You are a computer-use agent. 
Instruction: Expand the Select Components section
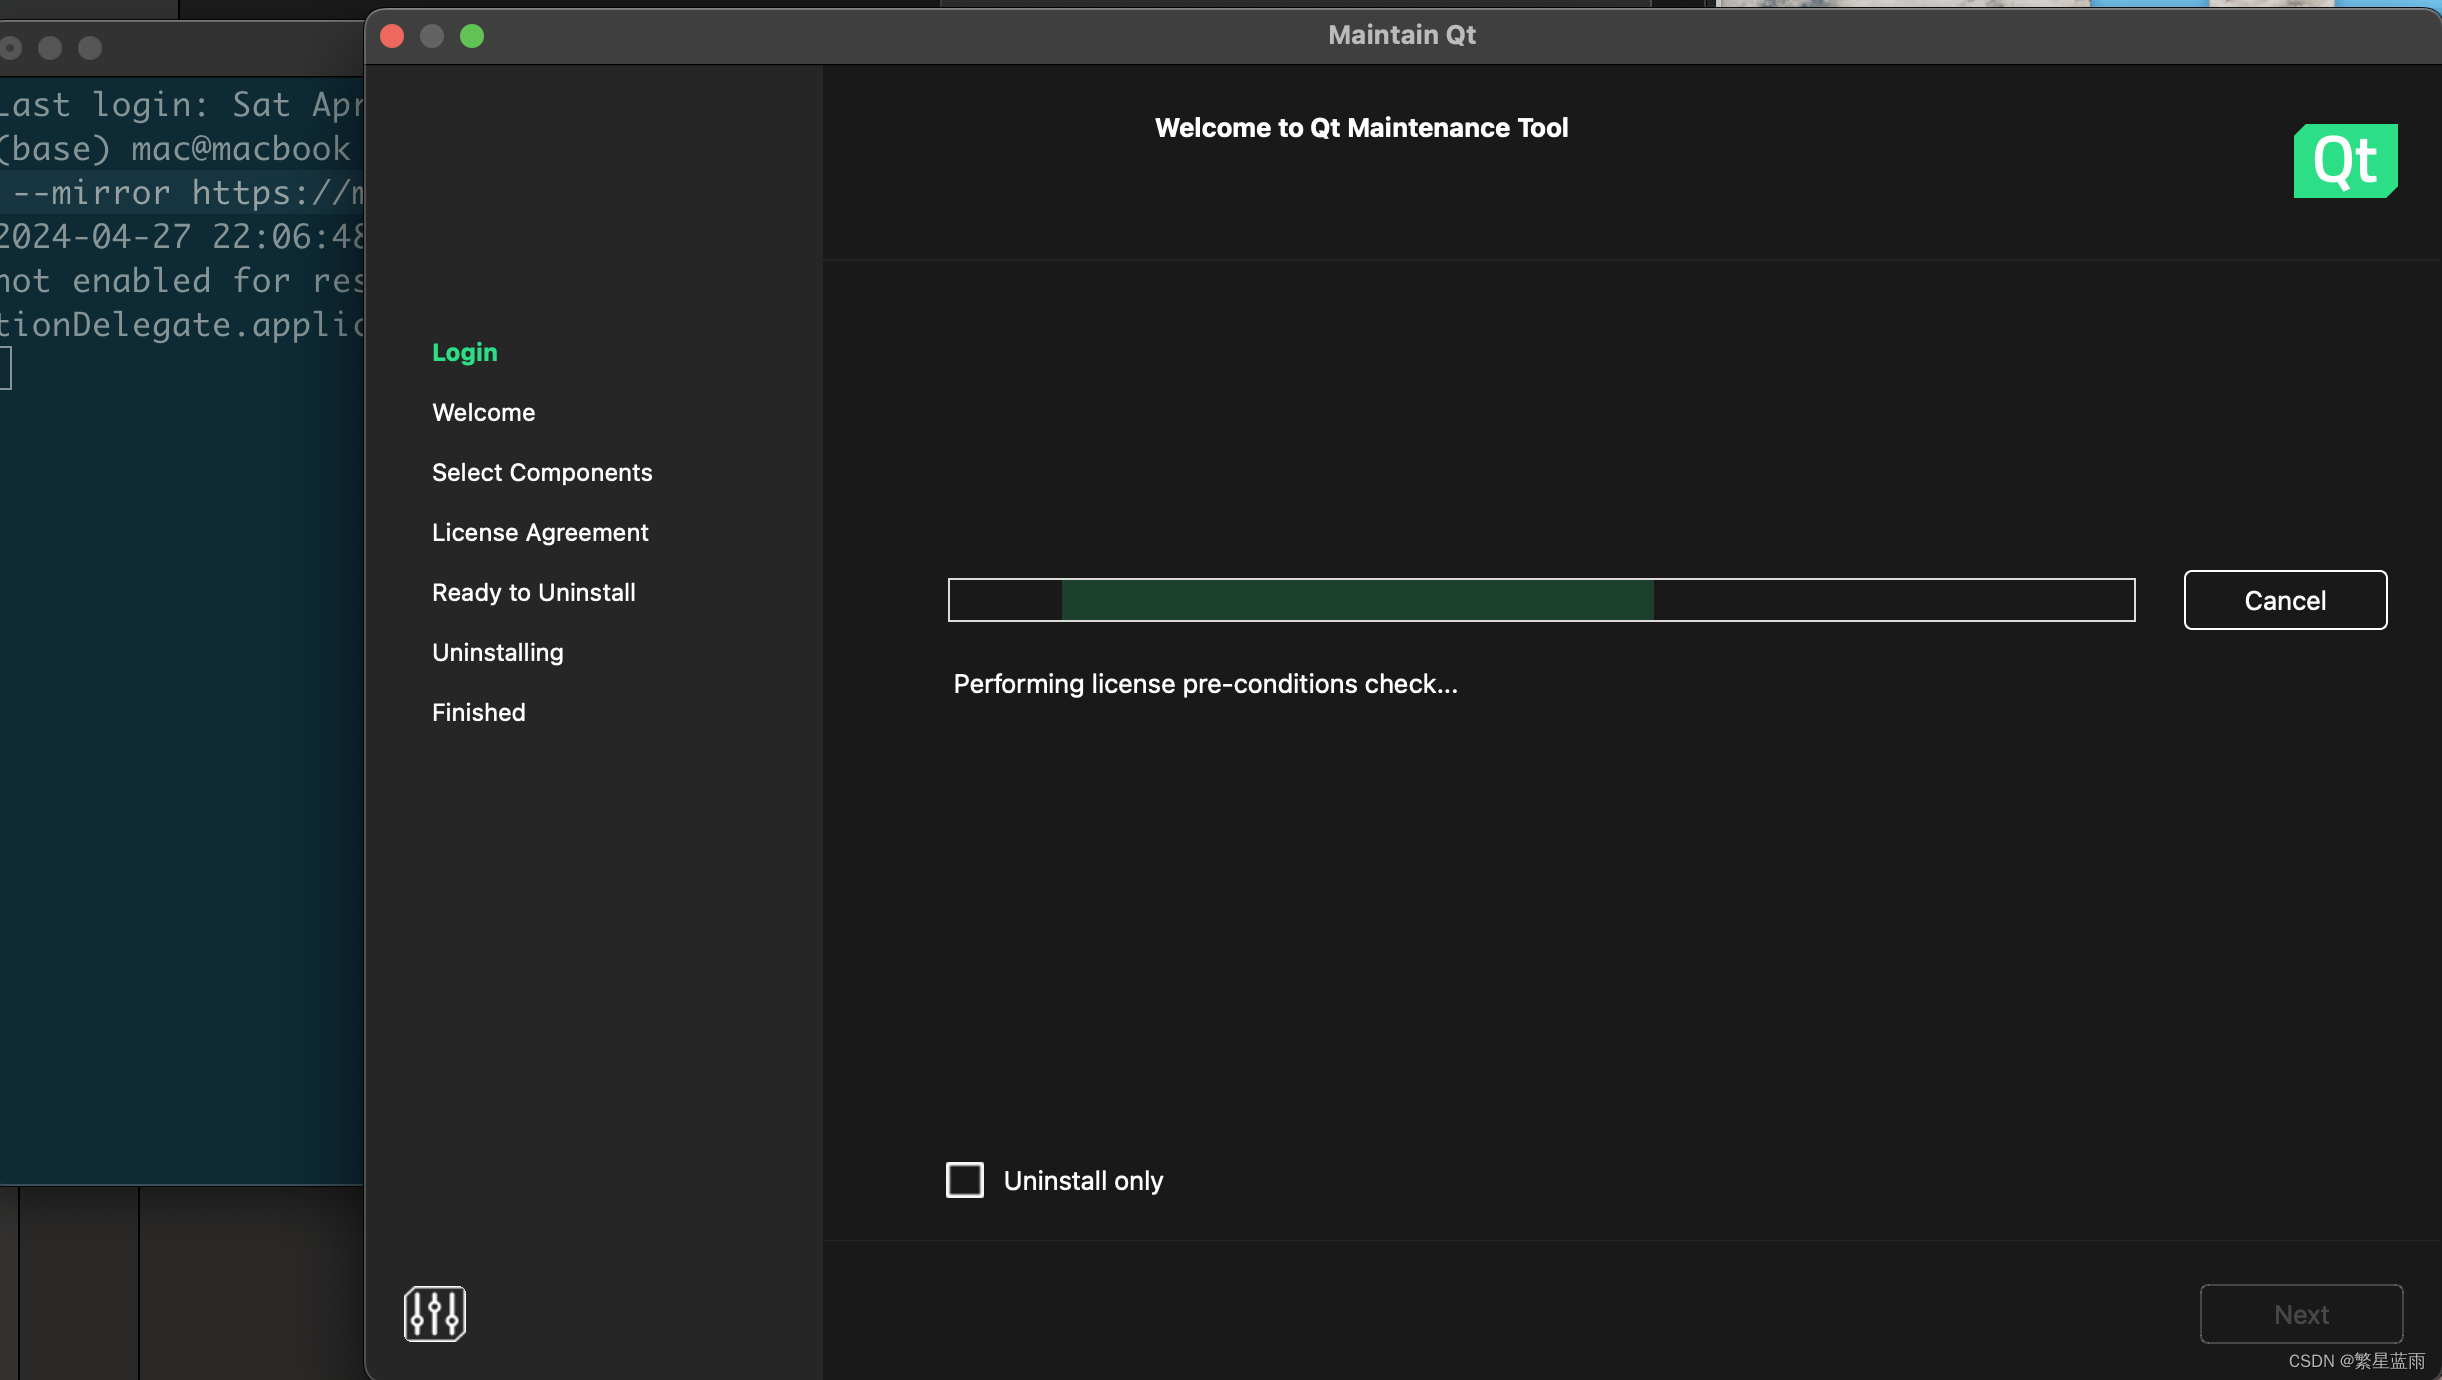(x=542, y=471)
